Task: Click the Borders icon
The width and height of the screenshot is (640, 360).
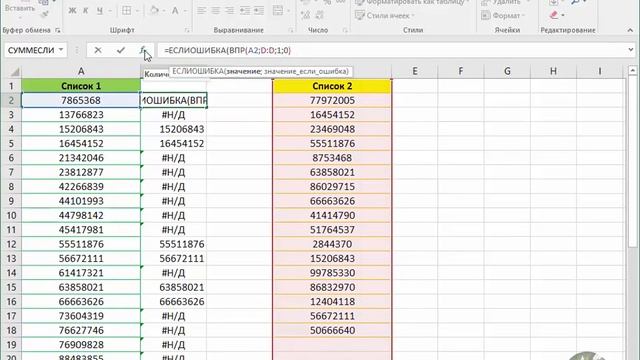Action: tap(127, 11)
